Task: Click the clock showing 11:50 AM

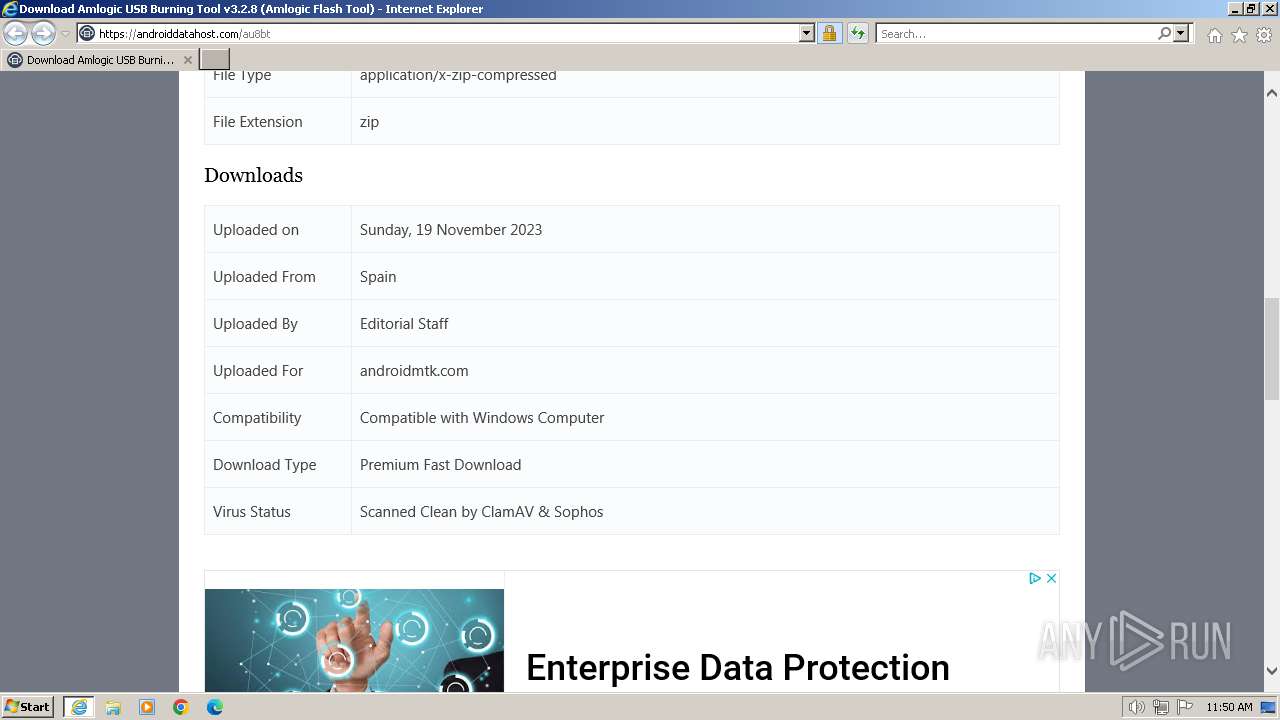Action: coord(1229,707)
